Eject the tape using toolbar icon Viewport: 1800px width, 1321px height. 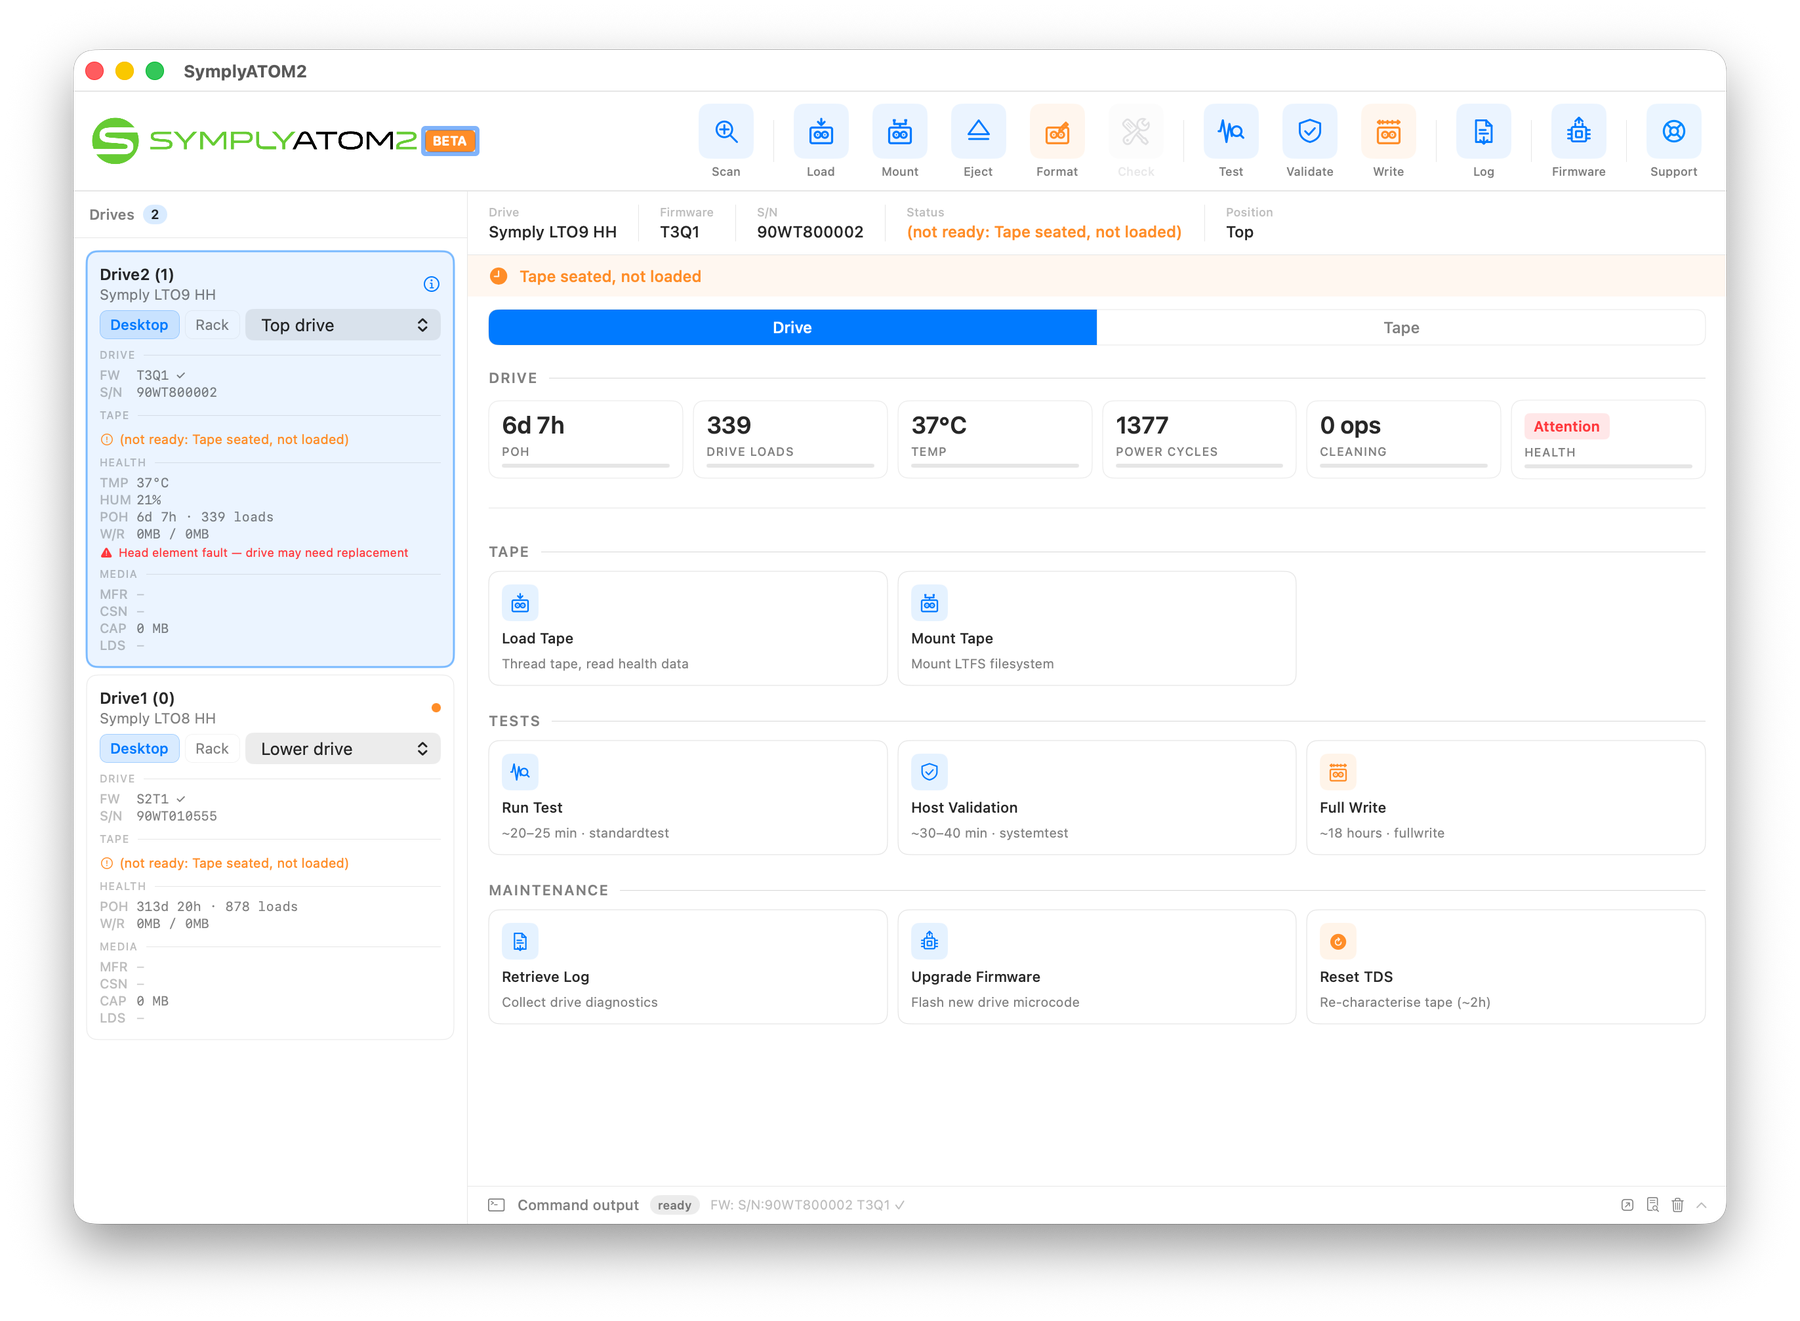(x=978, y=132)
